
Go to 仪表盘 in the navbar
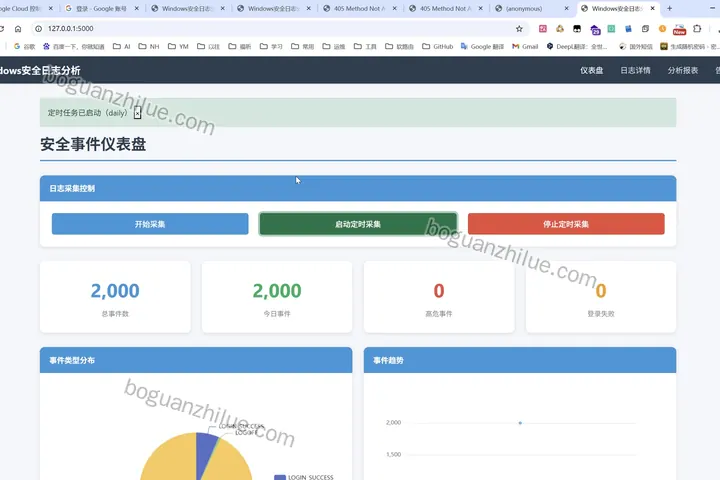[591, 70]
